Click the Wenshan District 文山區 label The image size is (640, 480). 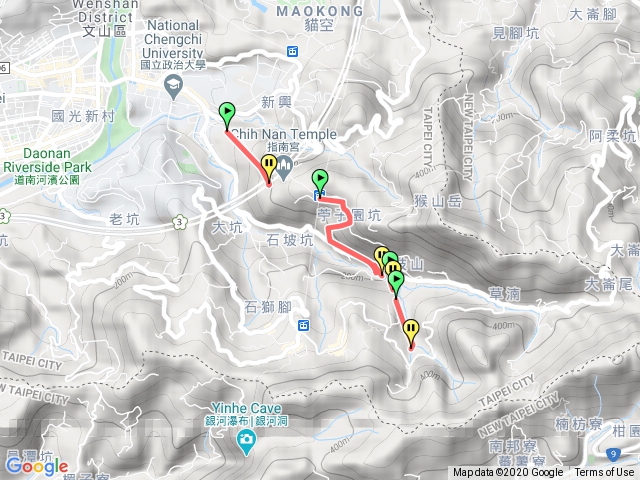click(105, 19)
